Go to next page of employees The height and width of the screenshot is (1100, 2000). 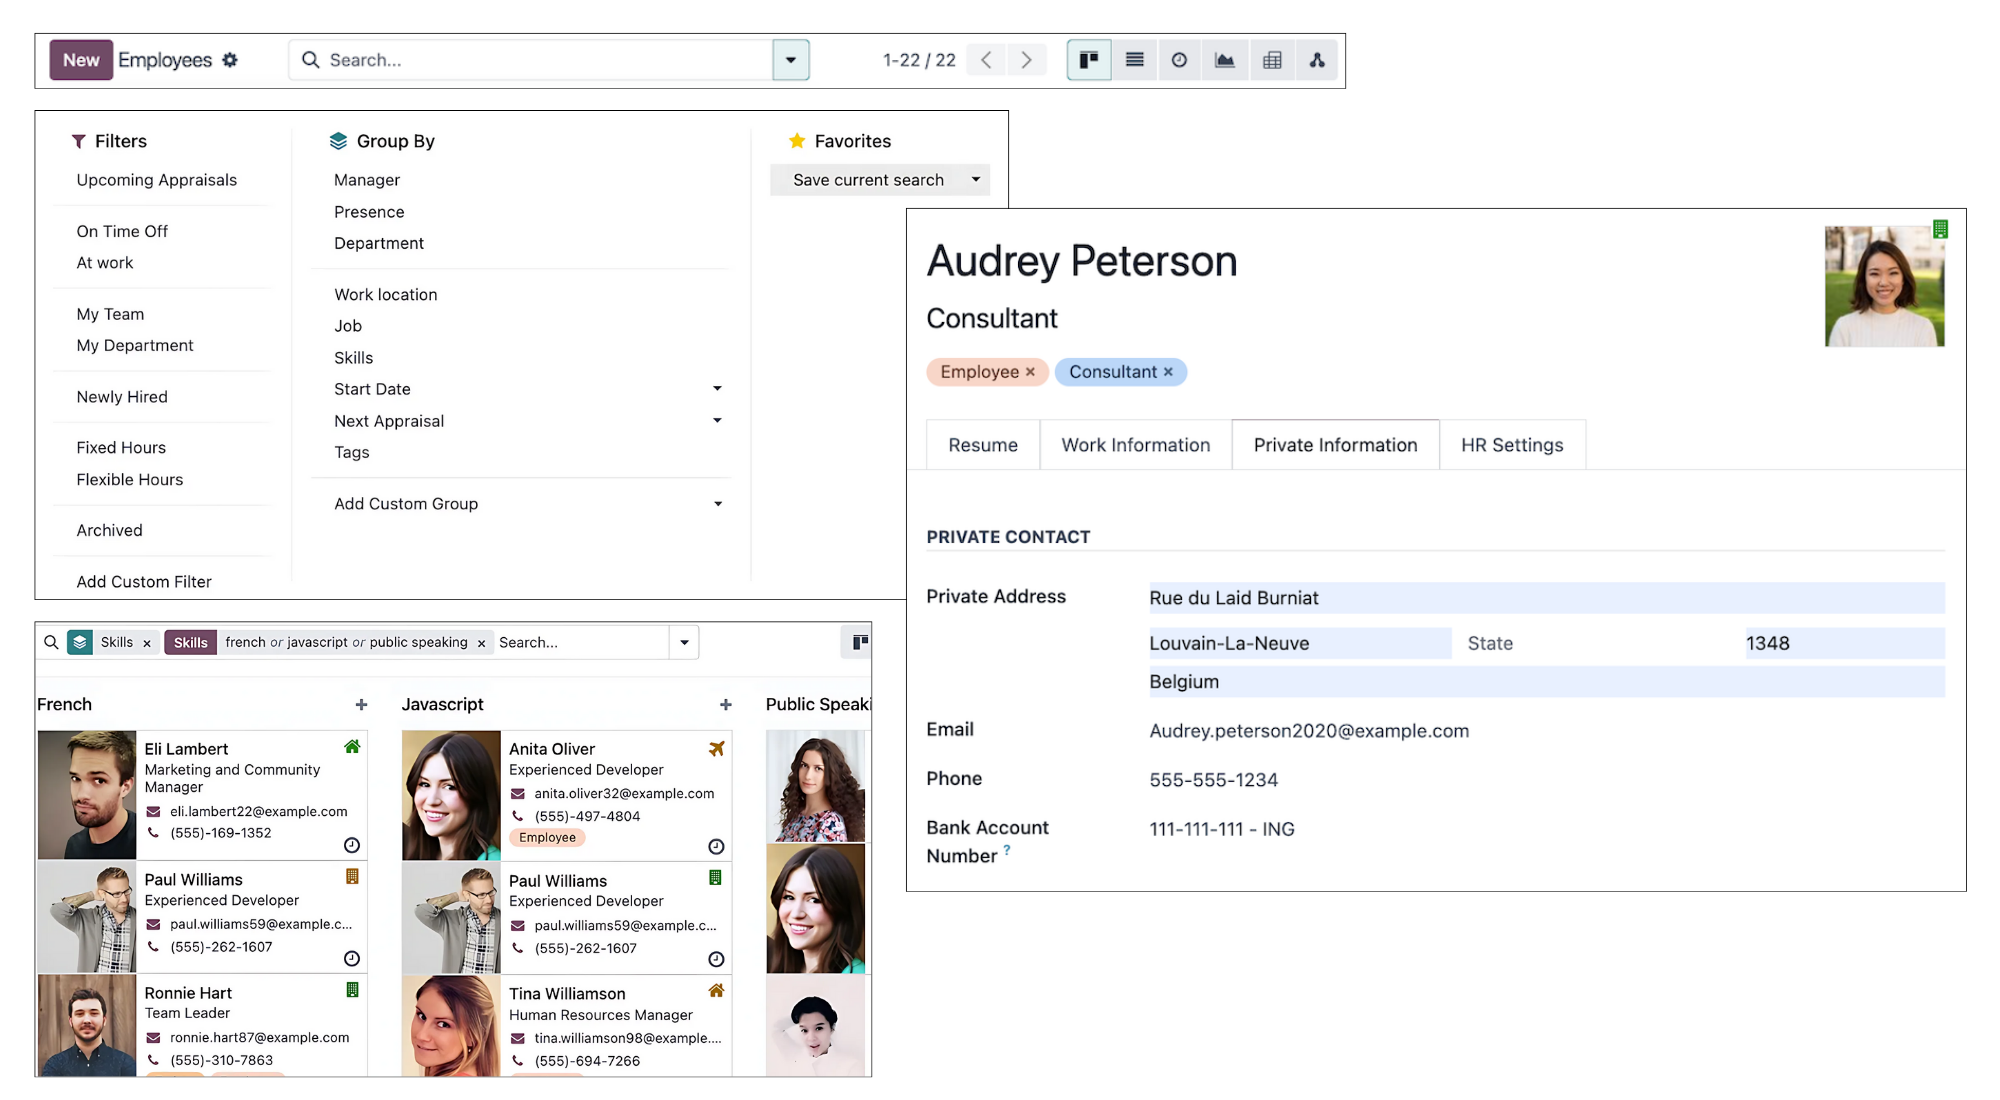(1026, 60)
